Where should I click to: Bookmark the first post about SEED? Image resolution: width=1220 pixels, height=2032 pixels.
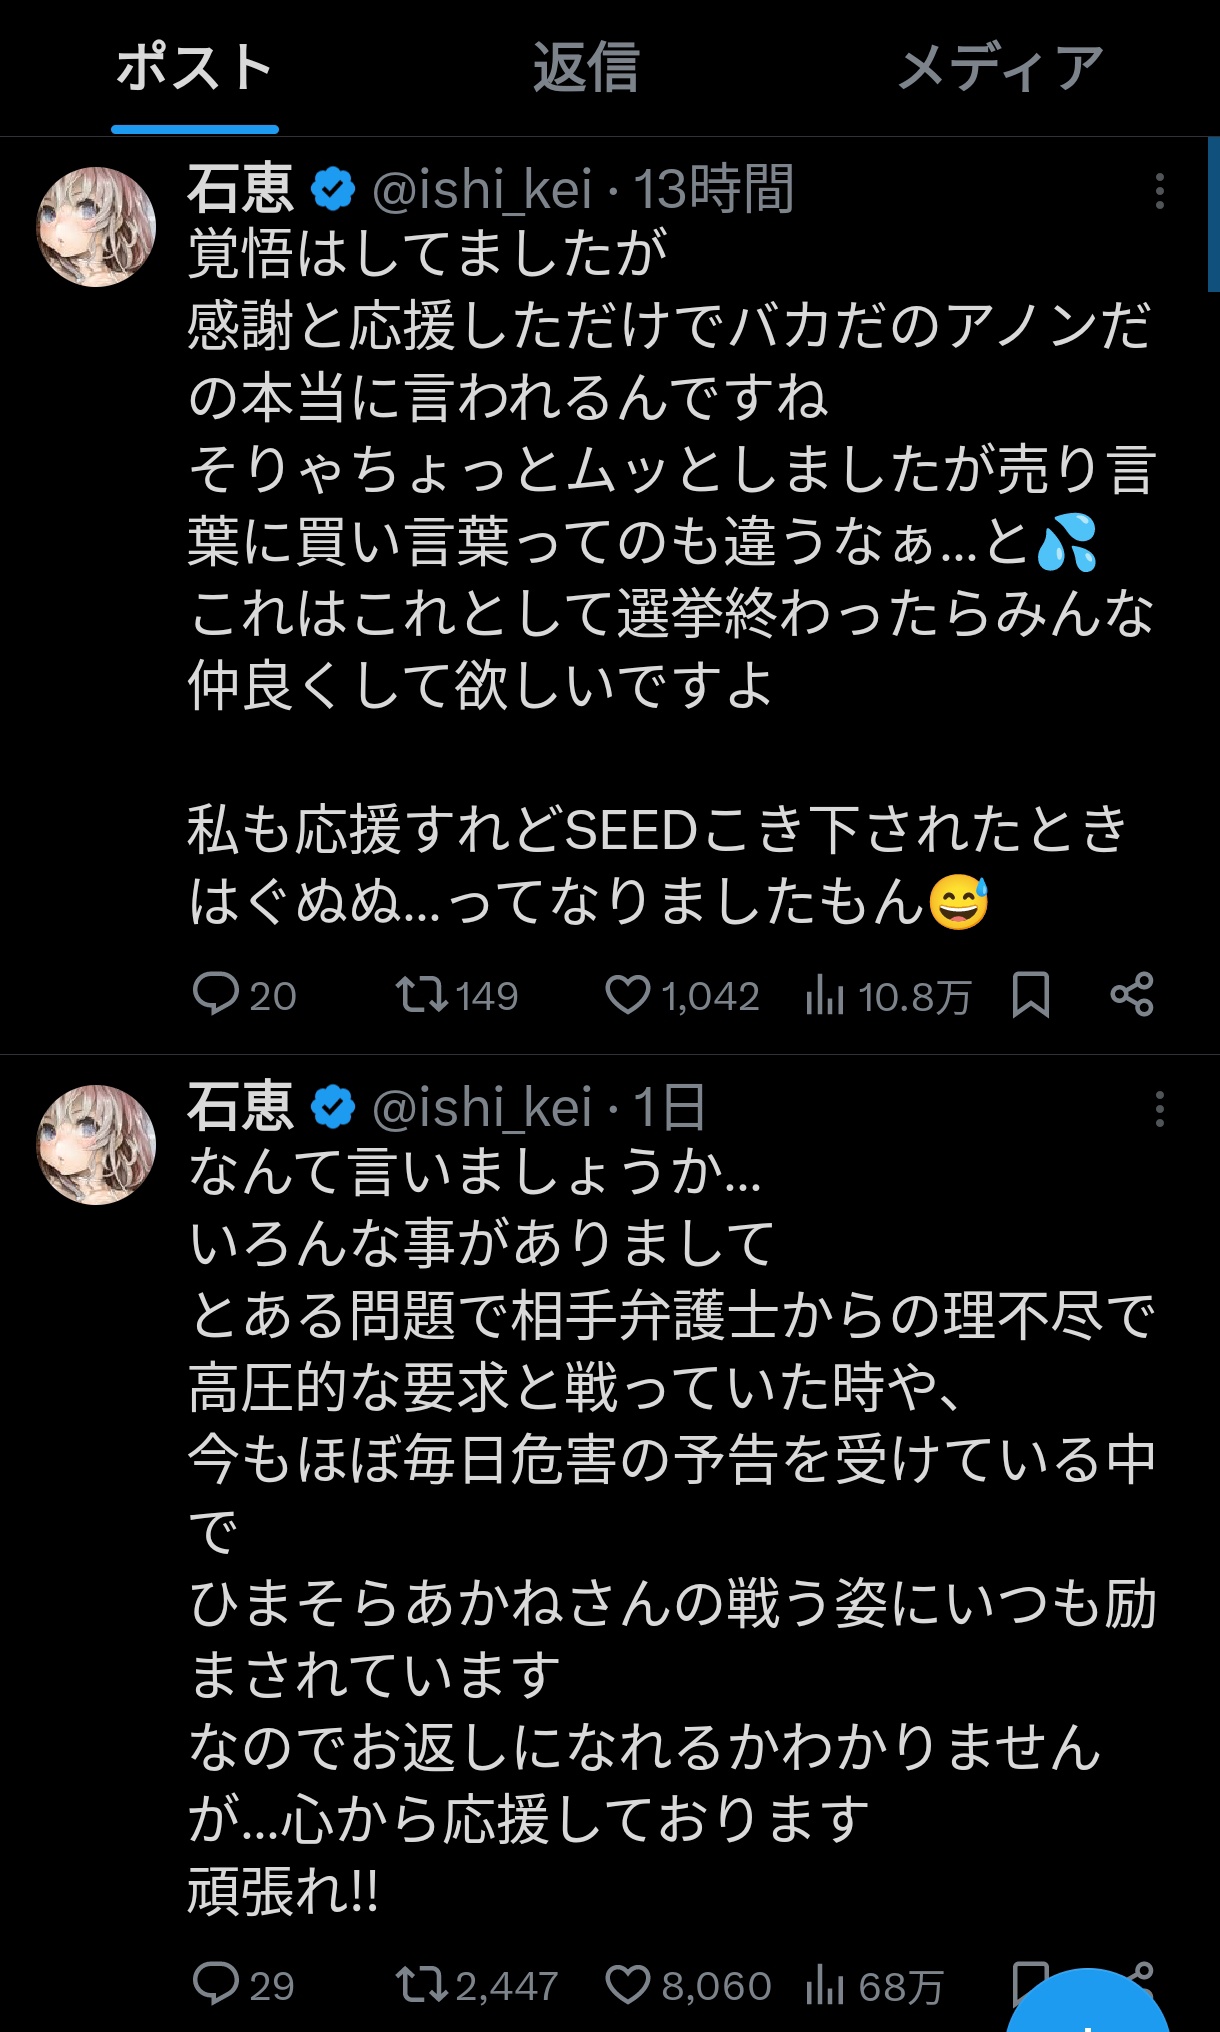click(x=1030, y=995)
